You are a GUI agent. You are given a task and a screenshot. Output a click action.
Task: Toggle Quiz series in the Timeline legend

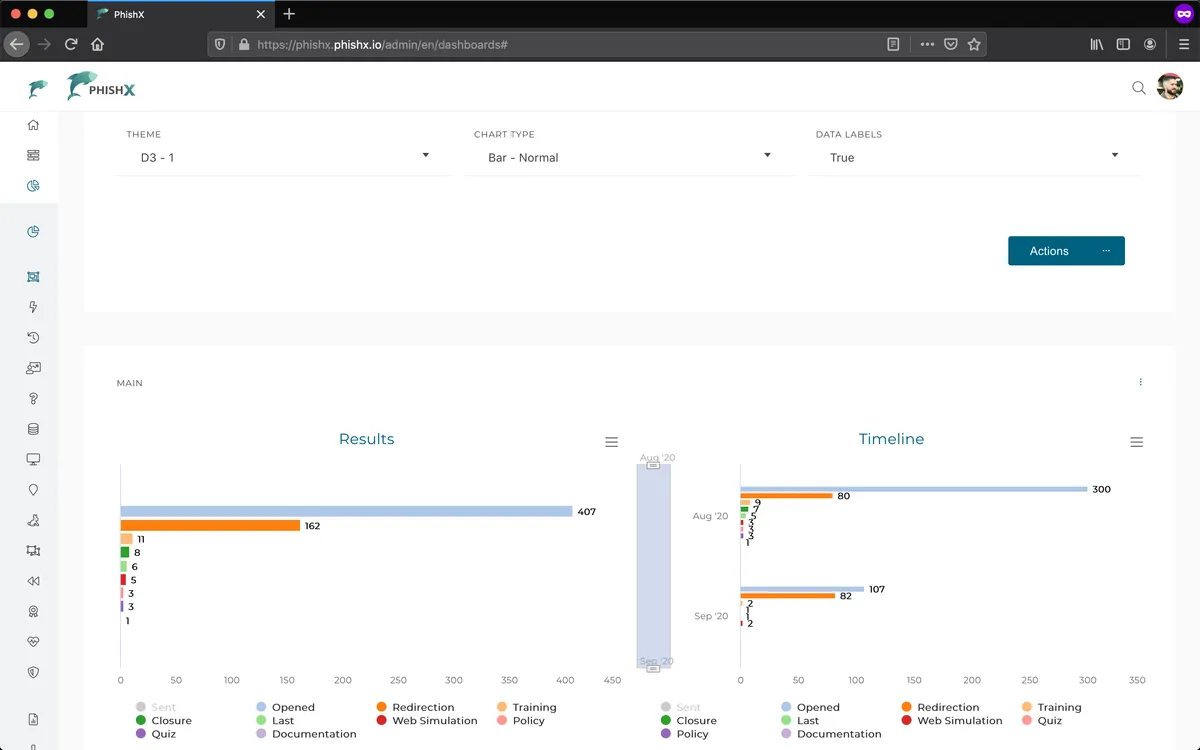[x=1041, y=720]
